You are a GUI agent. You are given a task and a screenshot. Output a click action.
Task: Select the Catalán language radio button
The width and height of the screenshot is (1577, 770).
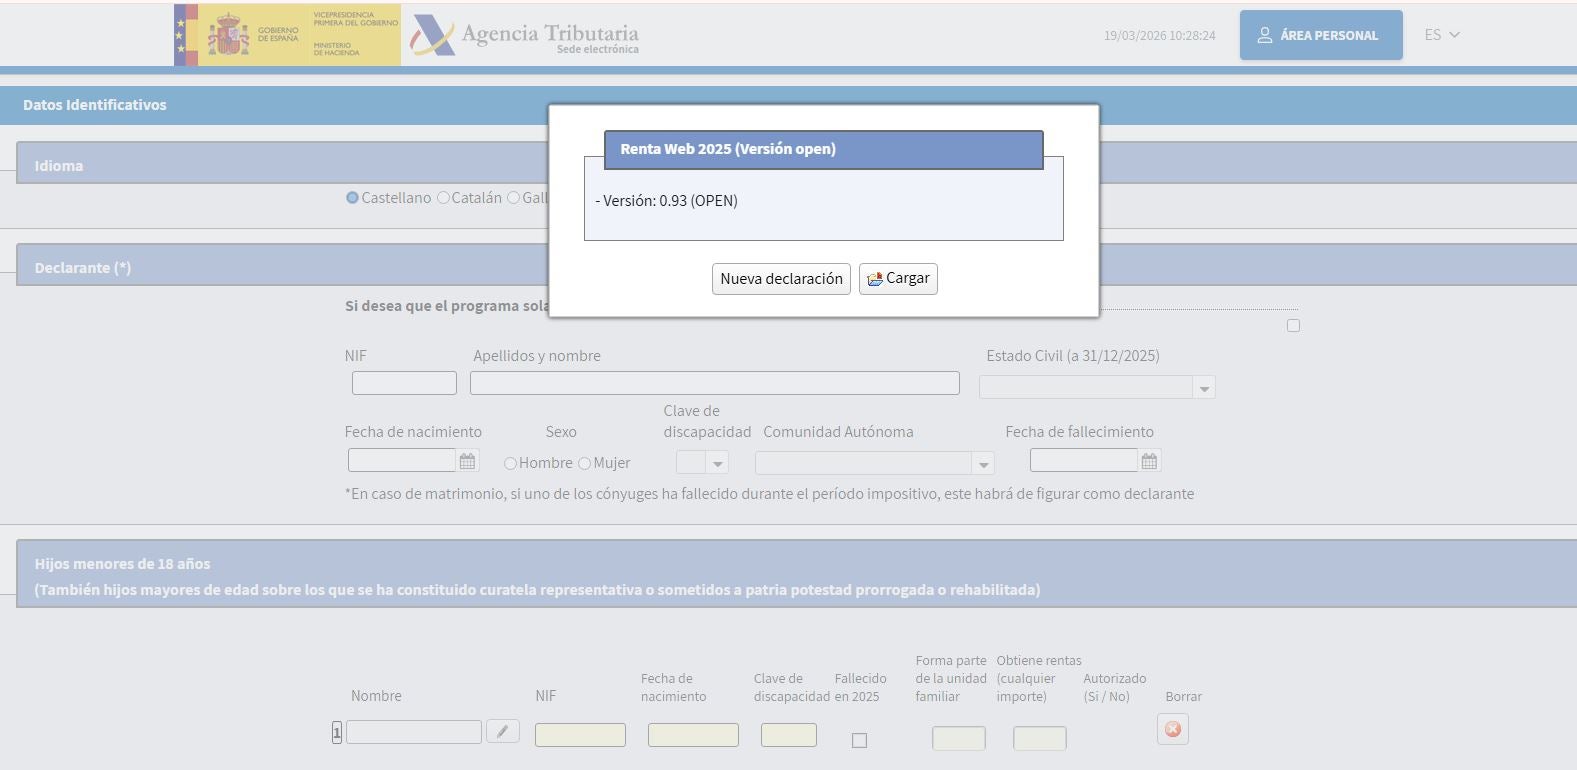click(443, 198)
